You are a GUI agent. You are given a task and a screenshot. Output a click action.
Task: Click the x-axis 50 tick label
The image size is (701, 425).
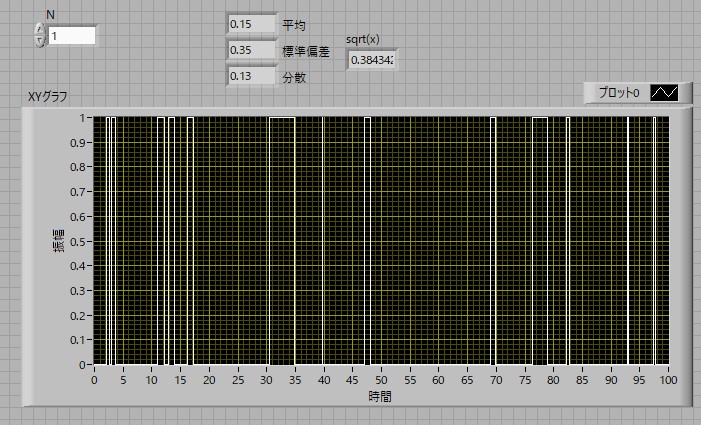(x=381, y=380)
